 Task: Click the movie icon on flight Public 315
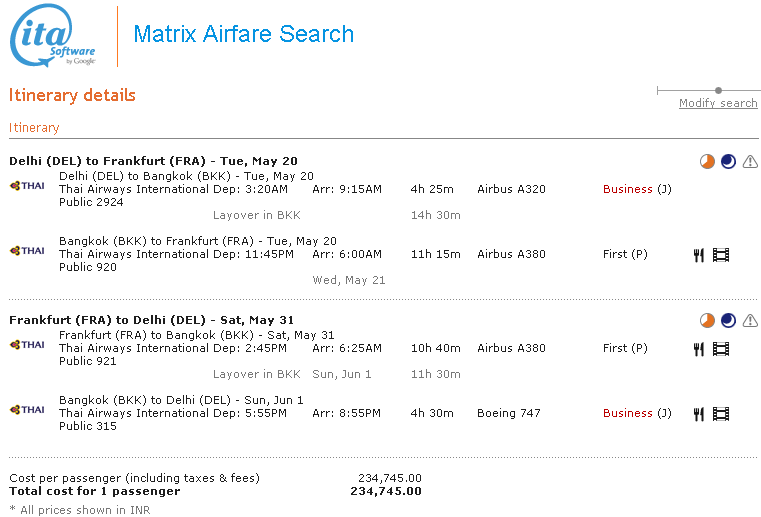(721, 413)
